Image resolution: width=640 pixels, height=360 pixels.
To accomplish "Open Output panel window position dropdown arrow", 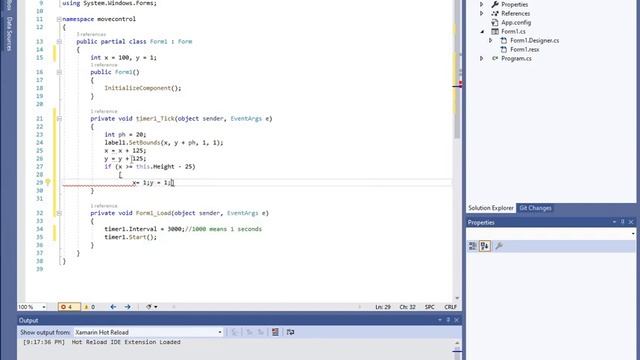I will point(440,320).
